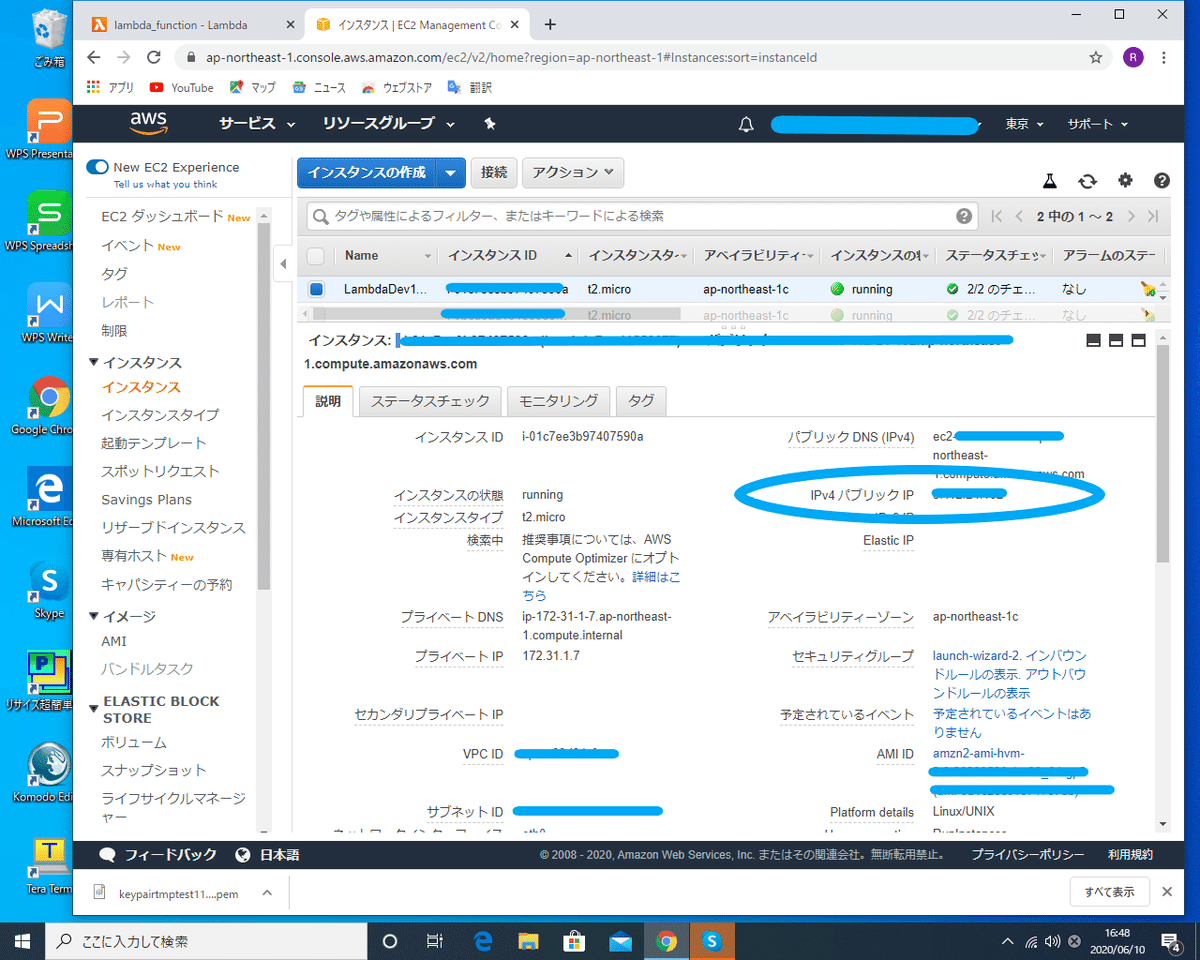Click 日本語 language selector
1200x960 pixels.
point(269,855)
